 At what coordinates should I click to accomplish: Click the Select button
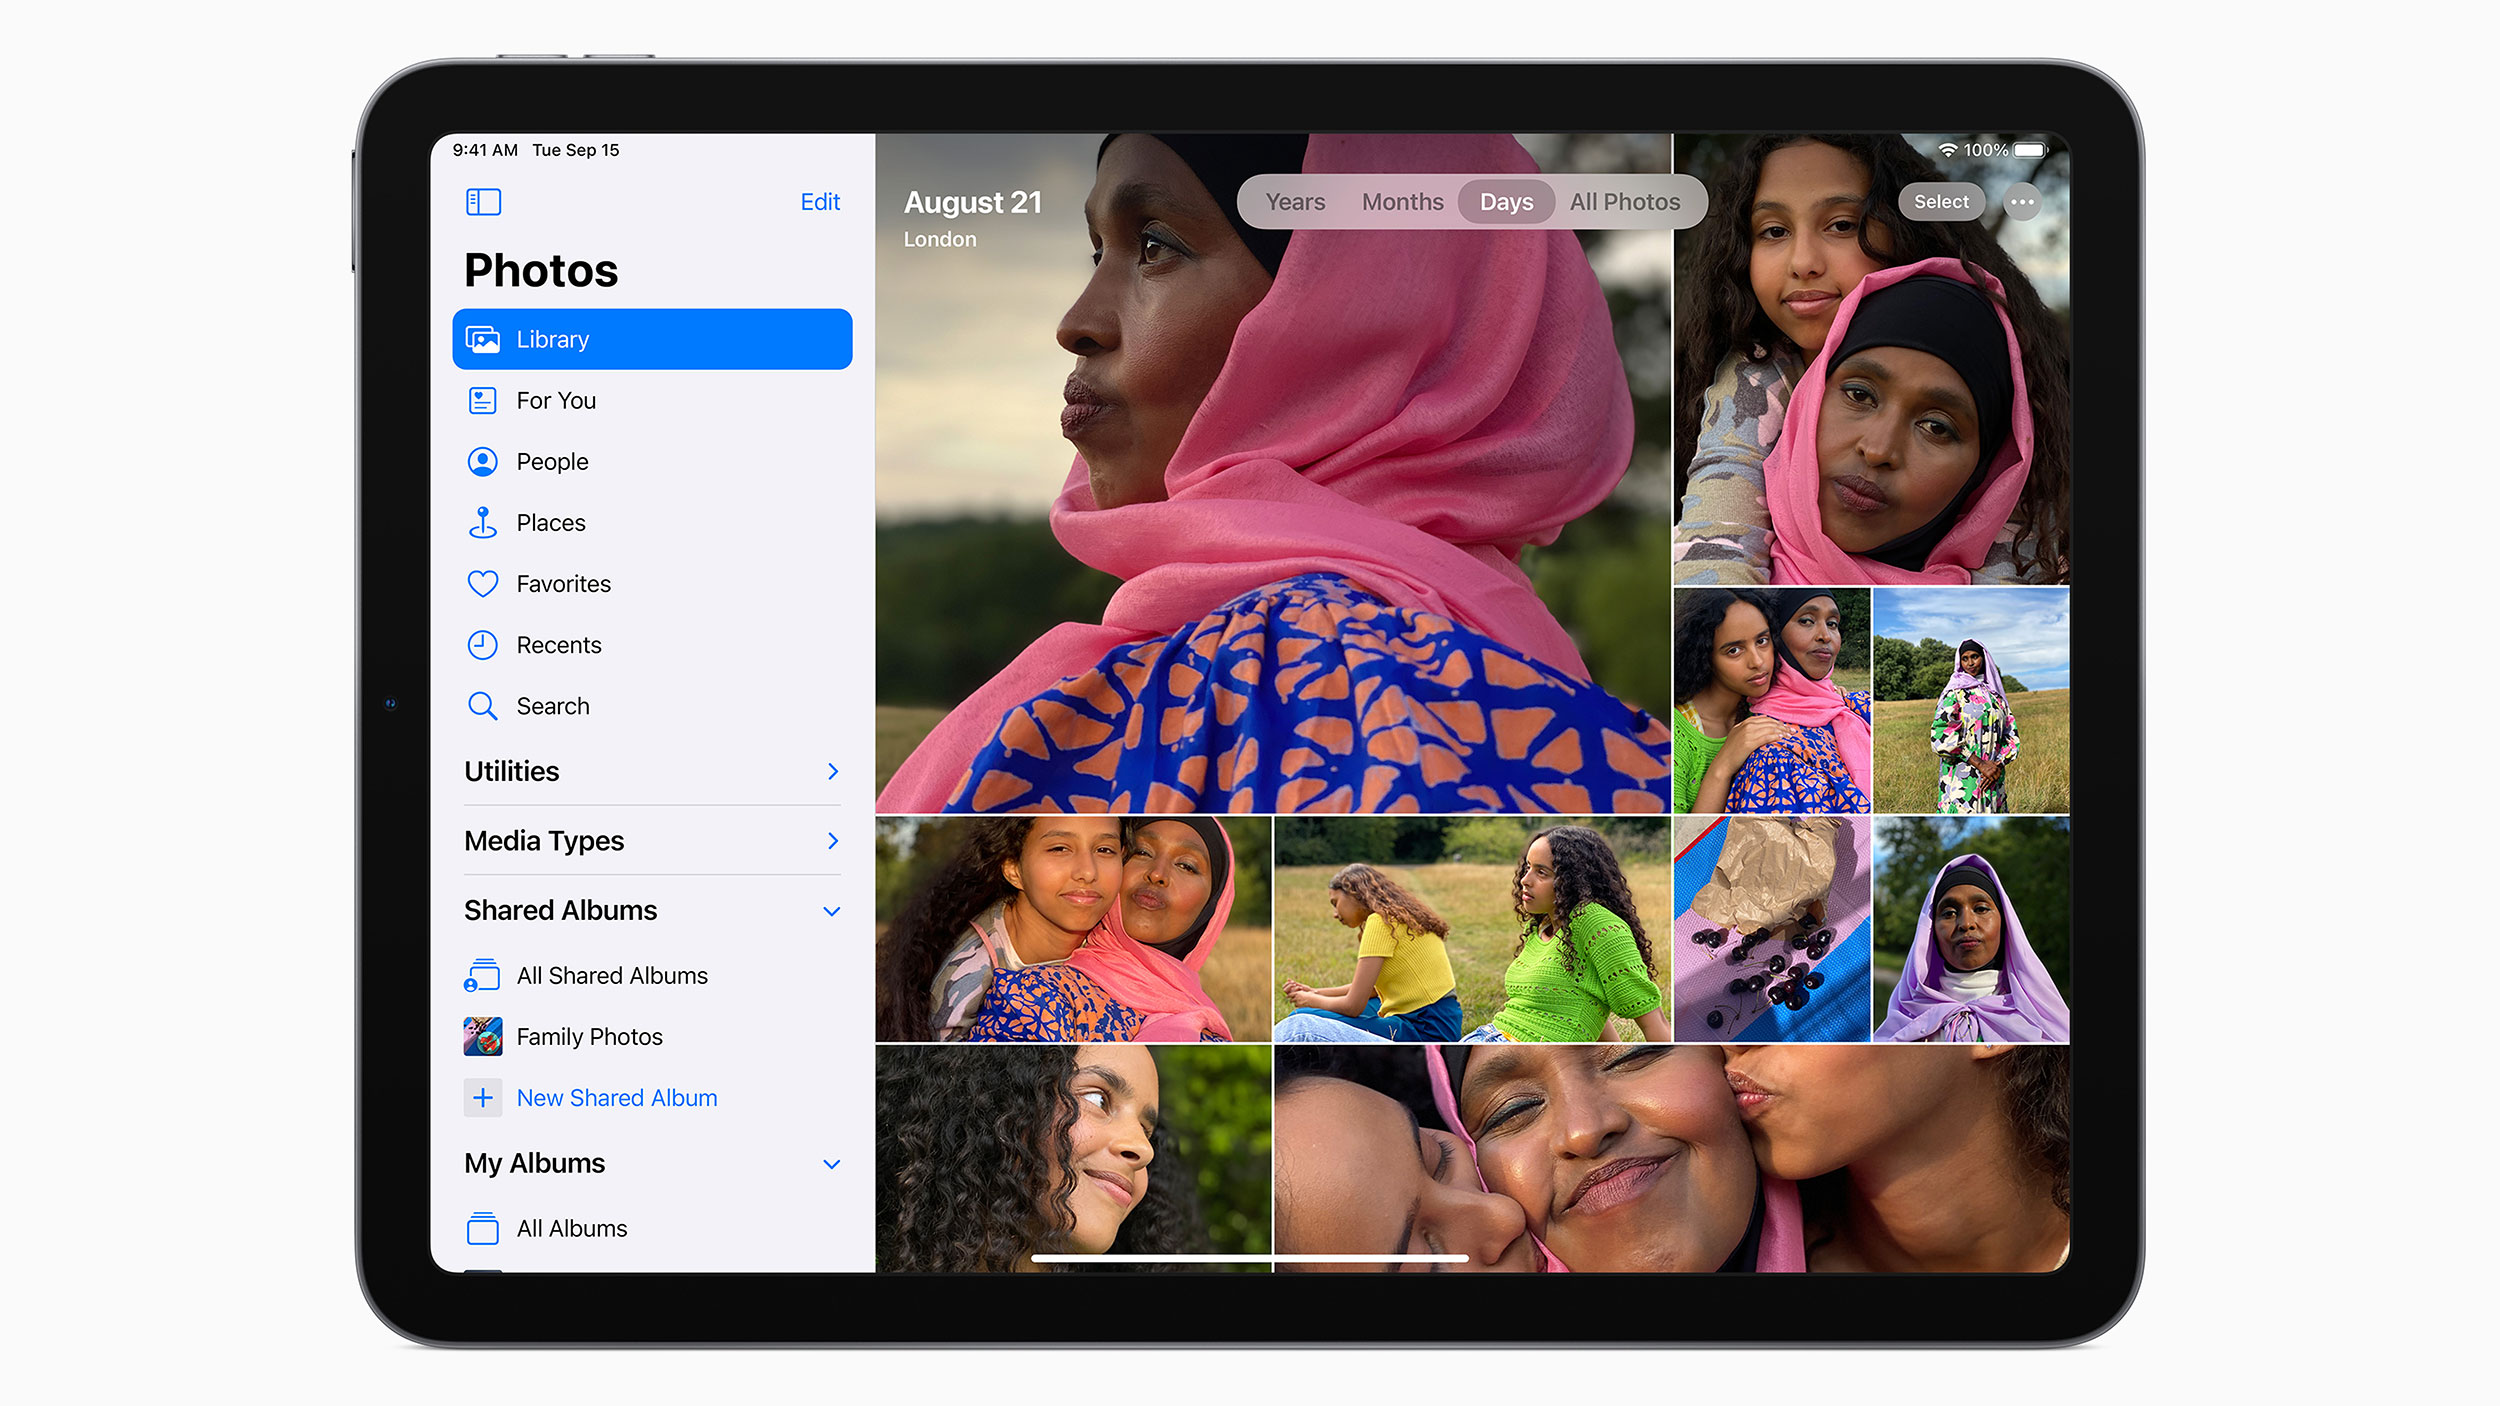tap(1942, 204)
